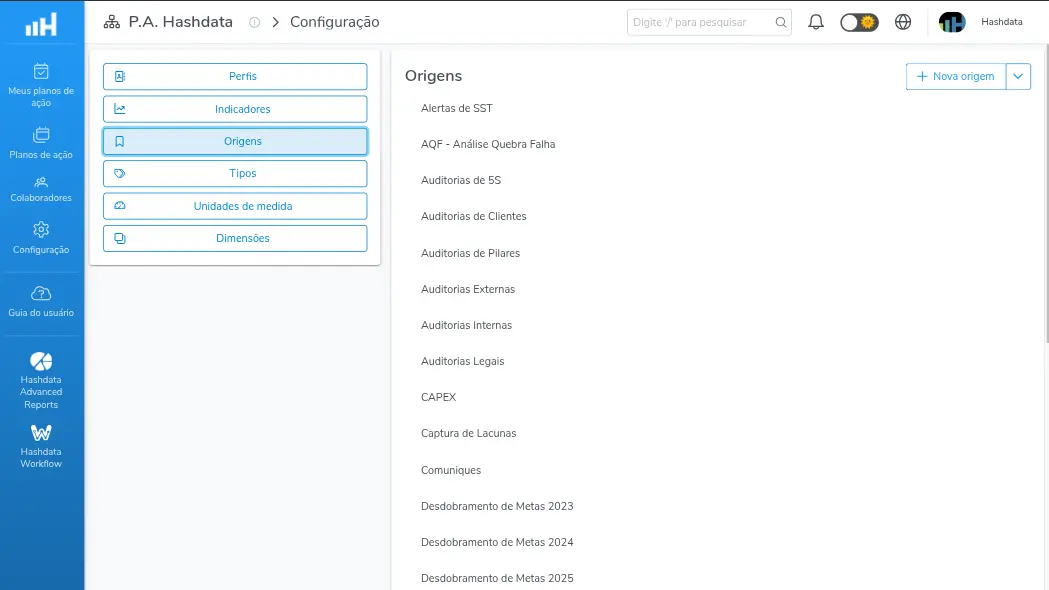Screen dimensions: 1049x590
Task: Open Configuração gear in sidebar
Action: (x=41, y=237)
